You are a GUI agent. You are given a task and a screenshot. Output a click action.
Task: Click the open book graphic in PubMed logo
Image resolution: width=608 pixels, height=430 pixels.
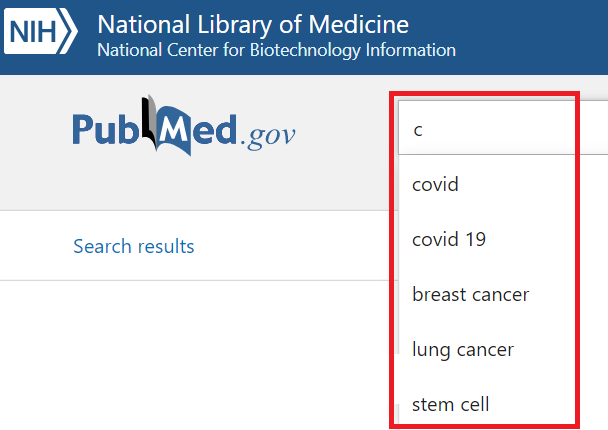[x=167, y=126]
